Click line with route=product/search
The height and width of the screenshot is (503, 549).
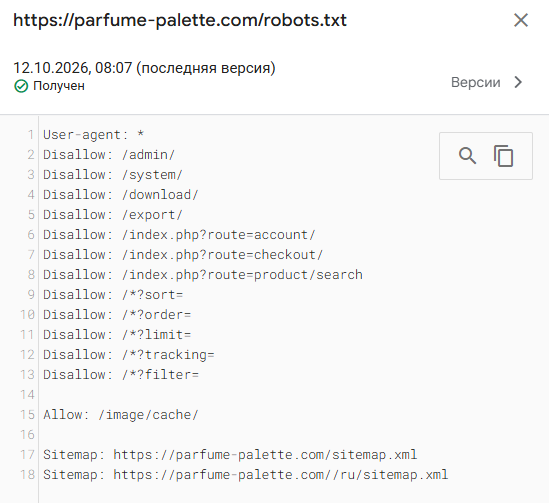(x=203, y=275)
